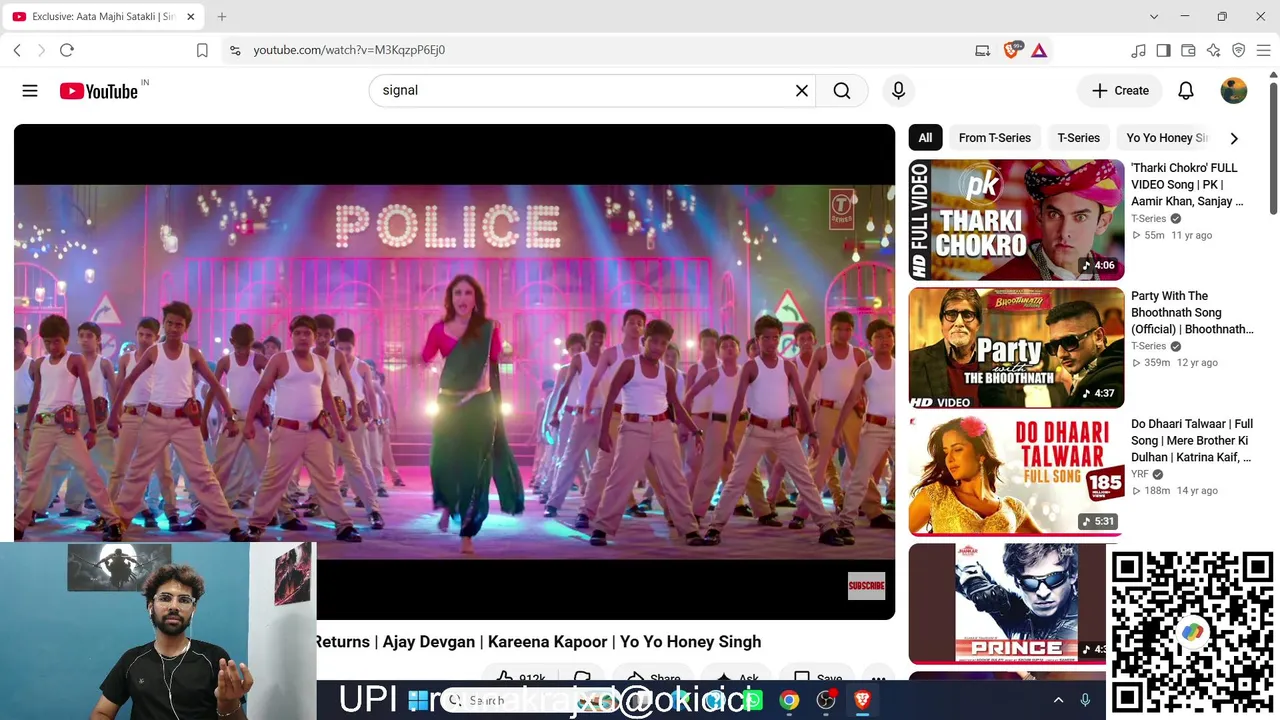Screen dimensions: 1280x720
Task: Go forward in browser history
Action: click(41, 50)
